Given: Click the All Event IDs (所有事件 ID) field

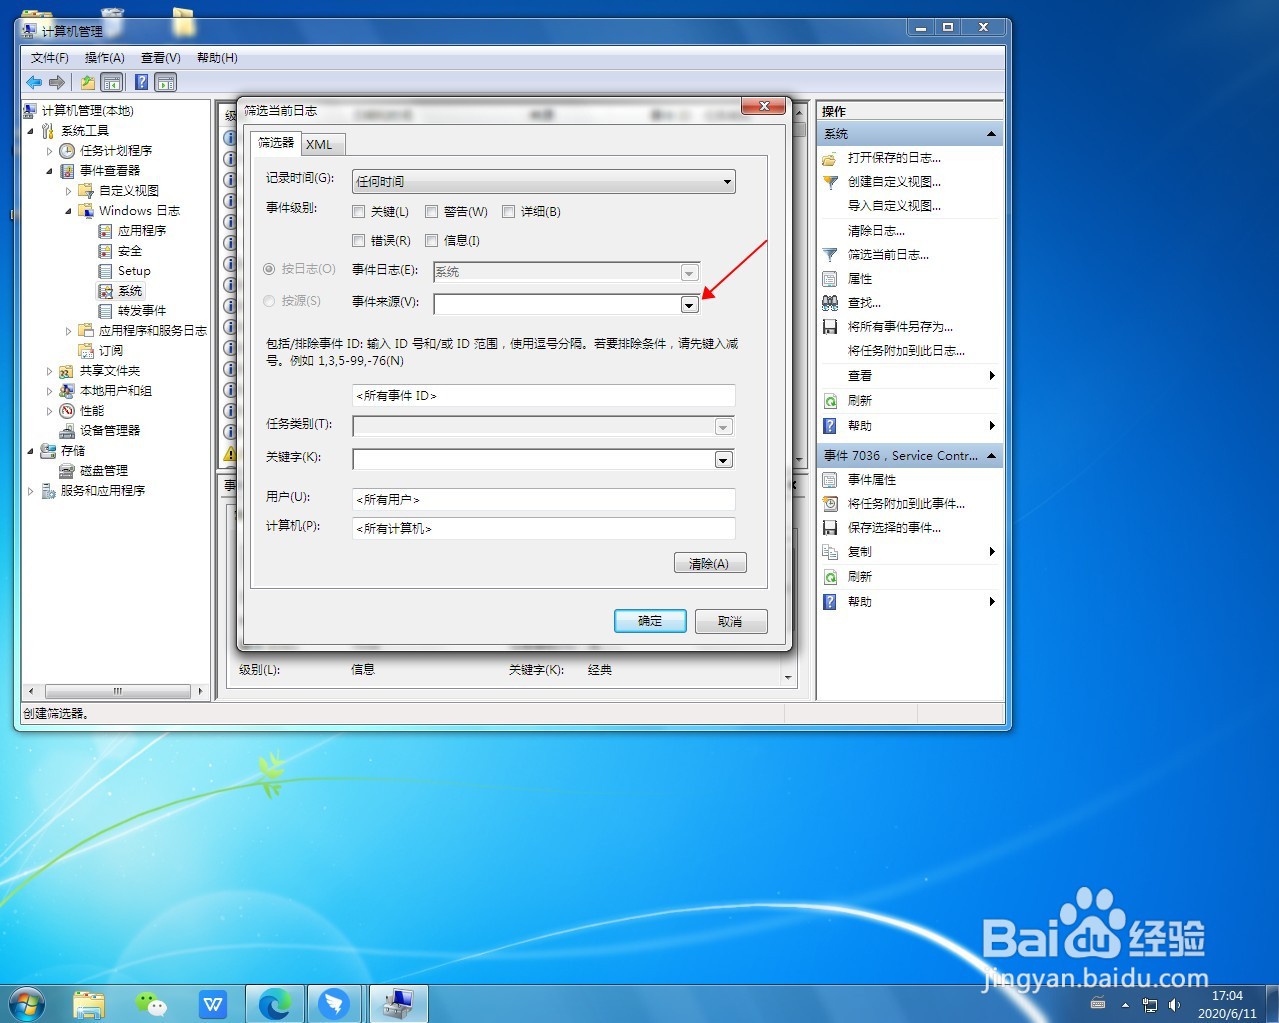Looking at the screenshot, I should point(544,396).
